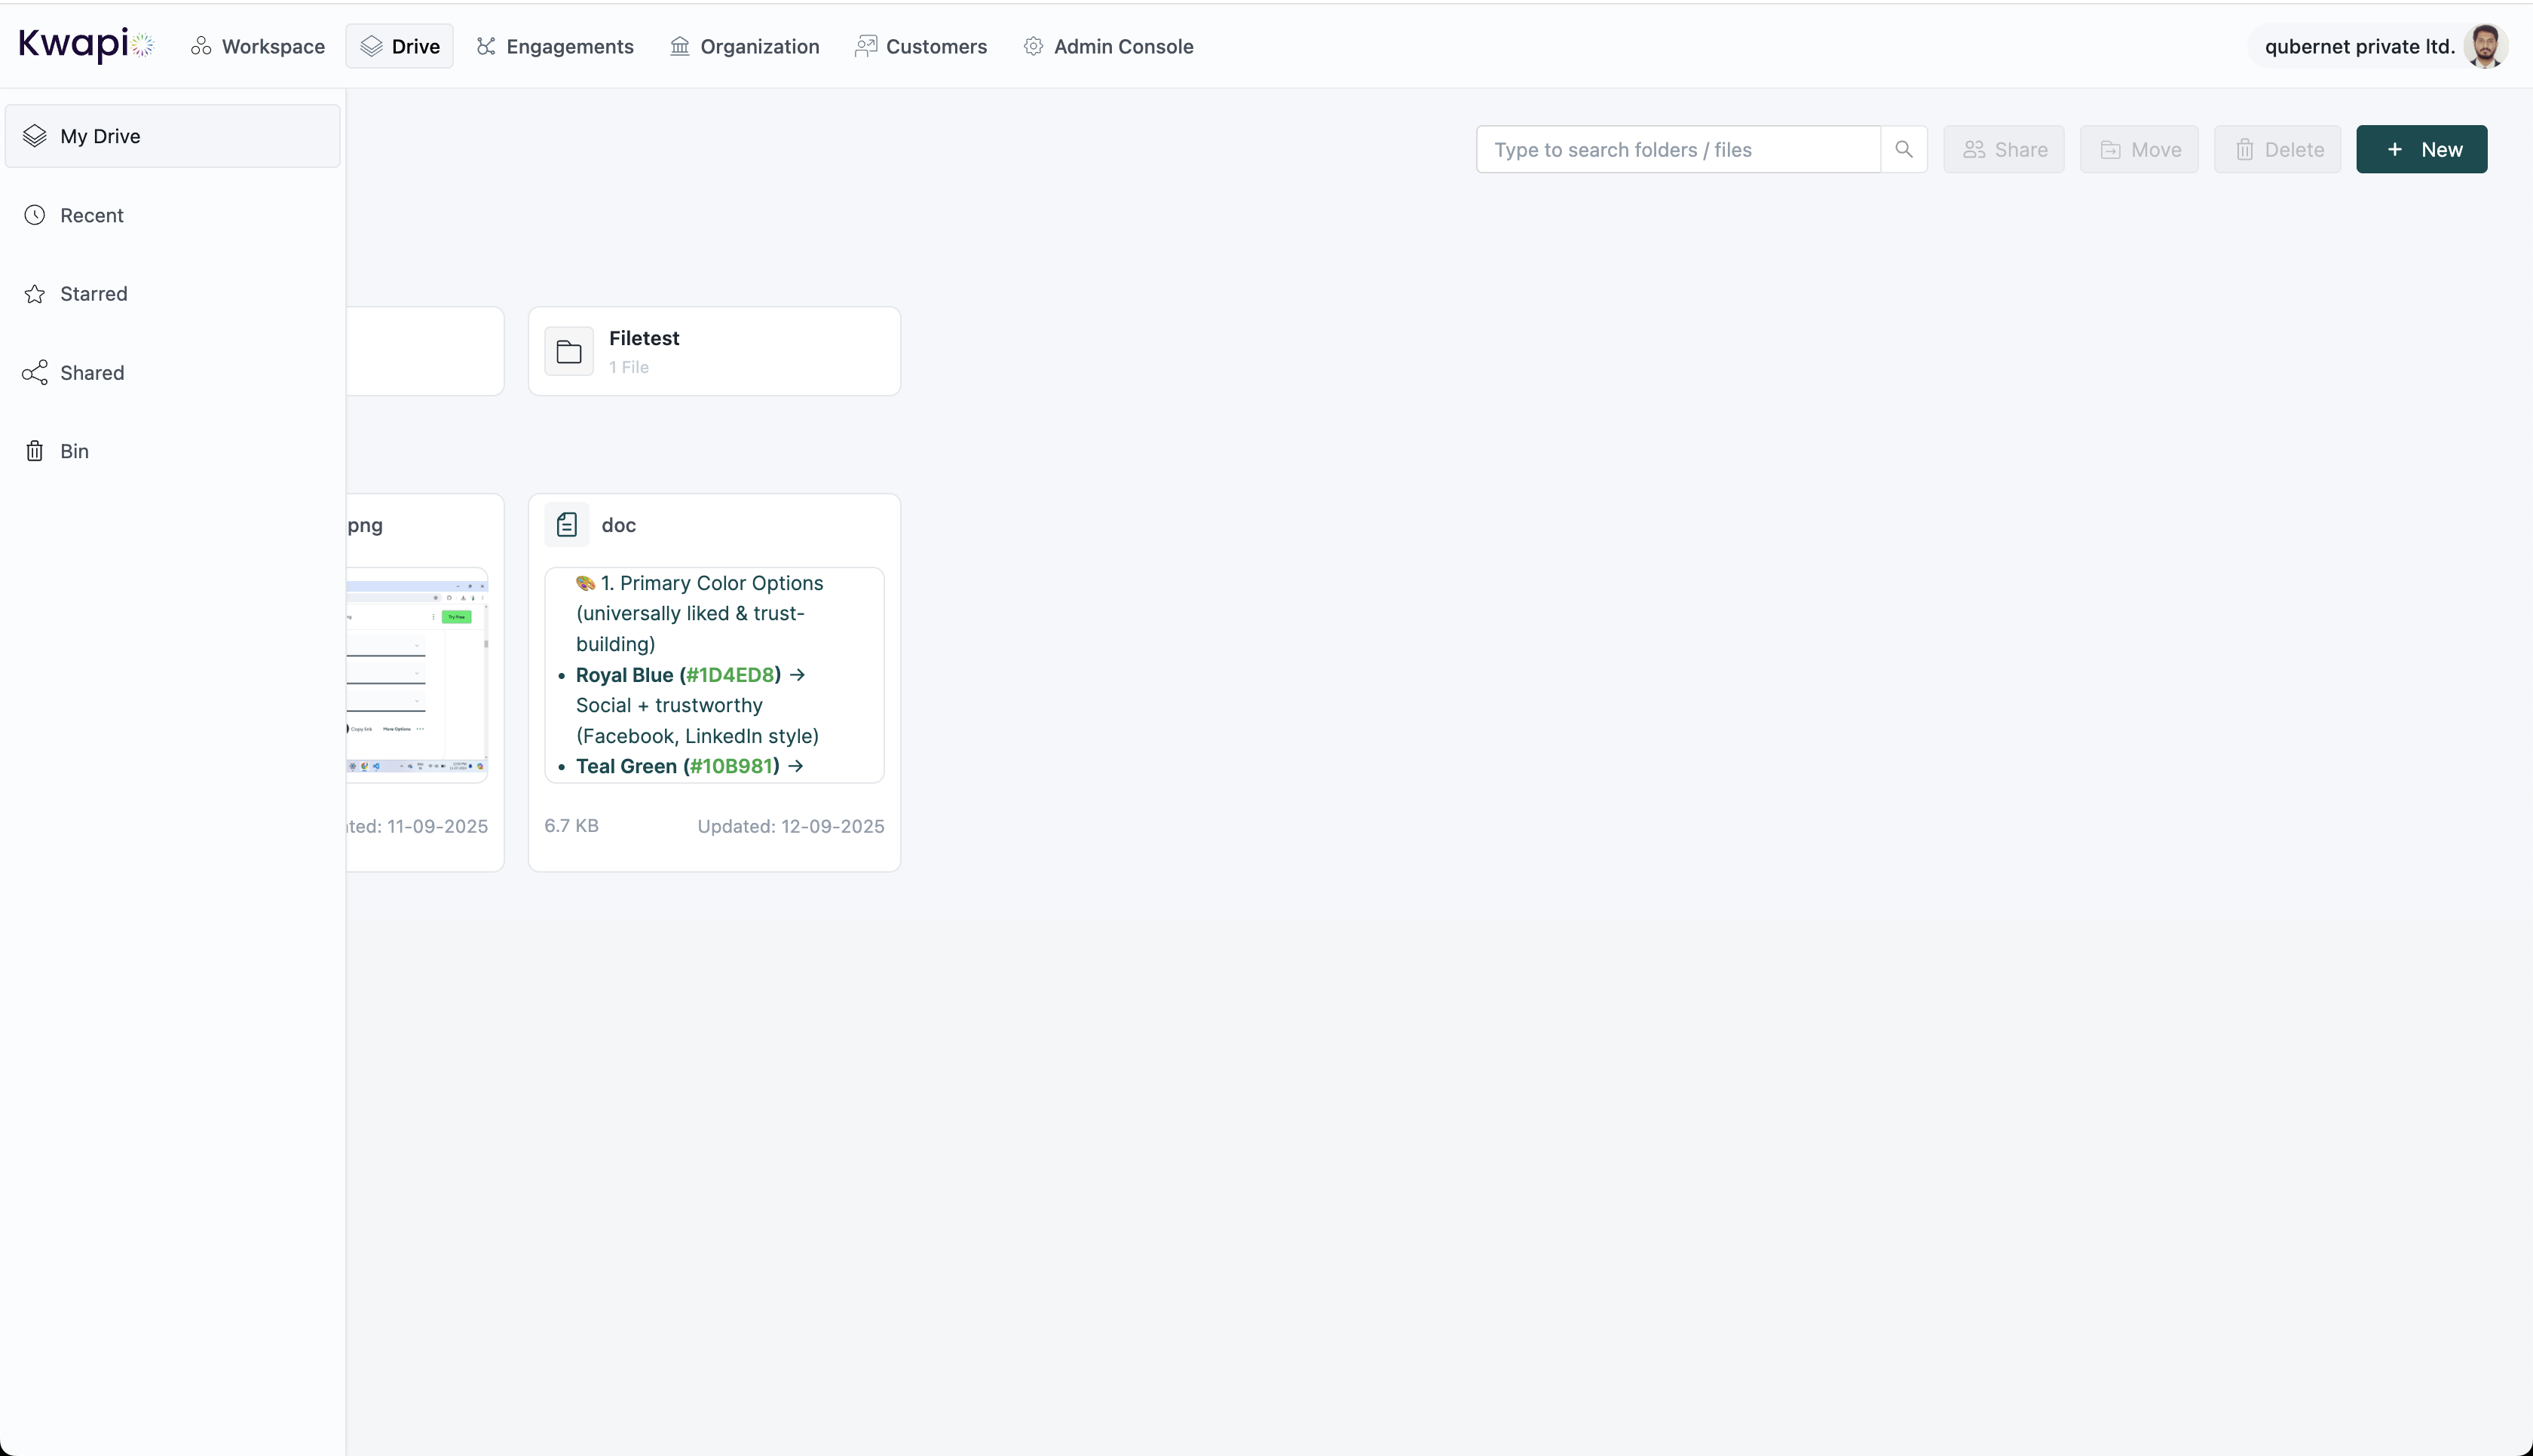Open the Engagements tab
The width and height of the screenshot is (2533, 1456).
point(555,46)
